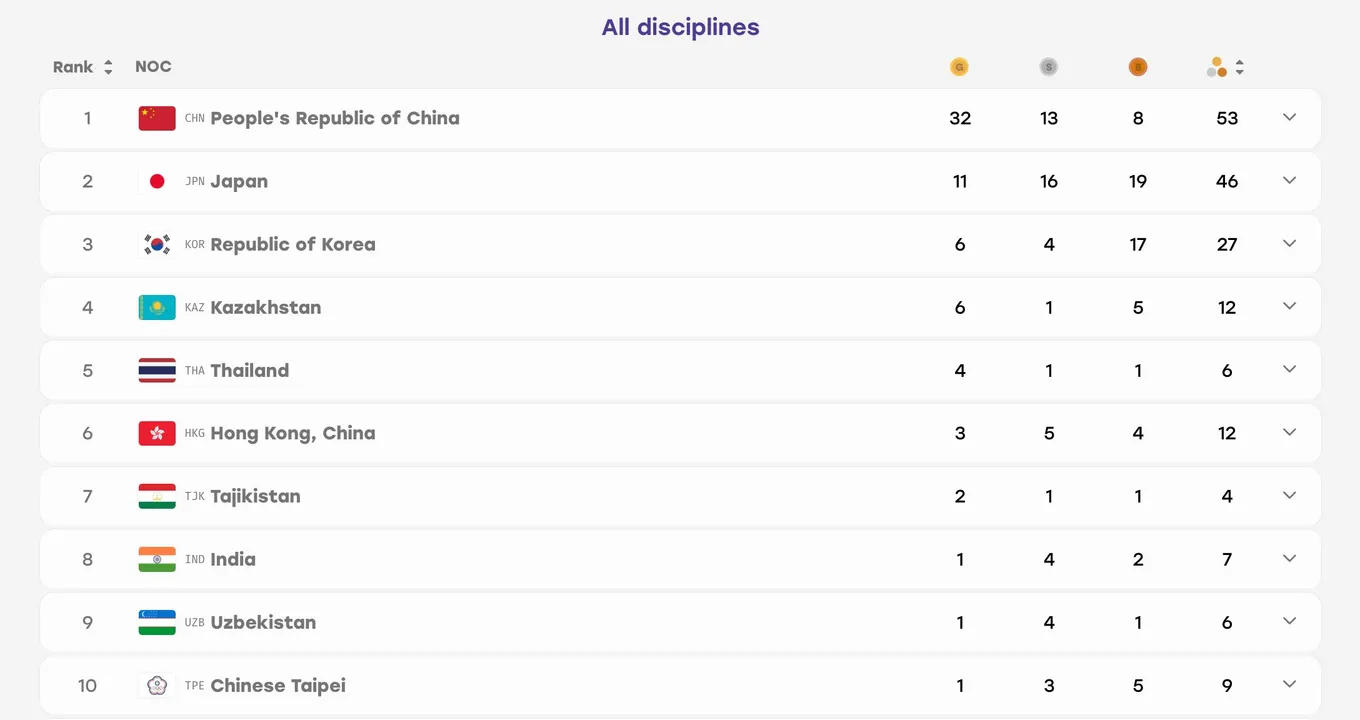Click the TPE country code
The width and height of the screenshot is (1360, 720).
point(195,685)
